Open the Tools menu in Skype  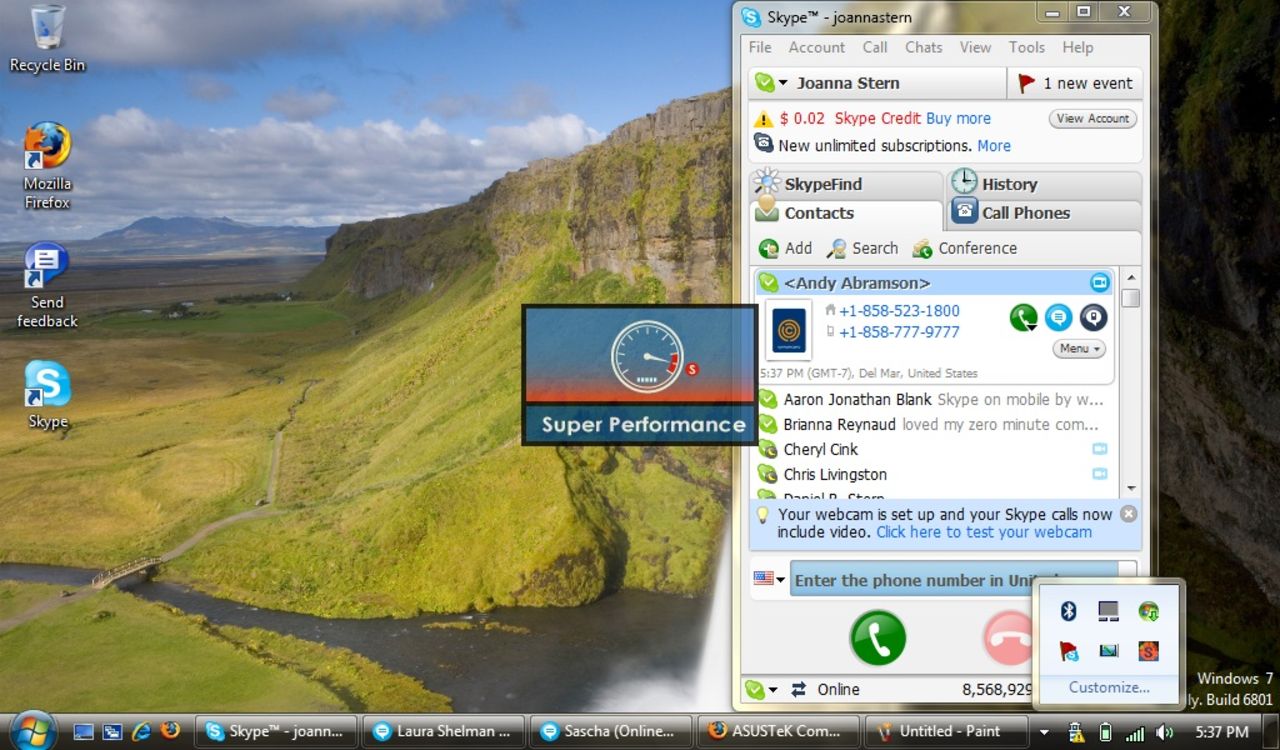click(x=1026, y=47)
